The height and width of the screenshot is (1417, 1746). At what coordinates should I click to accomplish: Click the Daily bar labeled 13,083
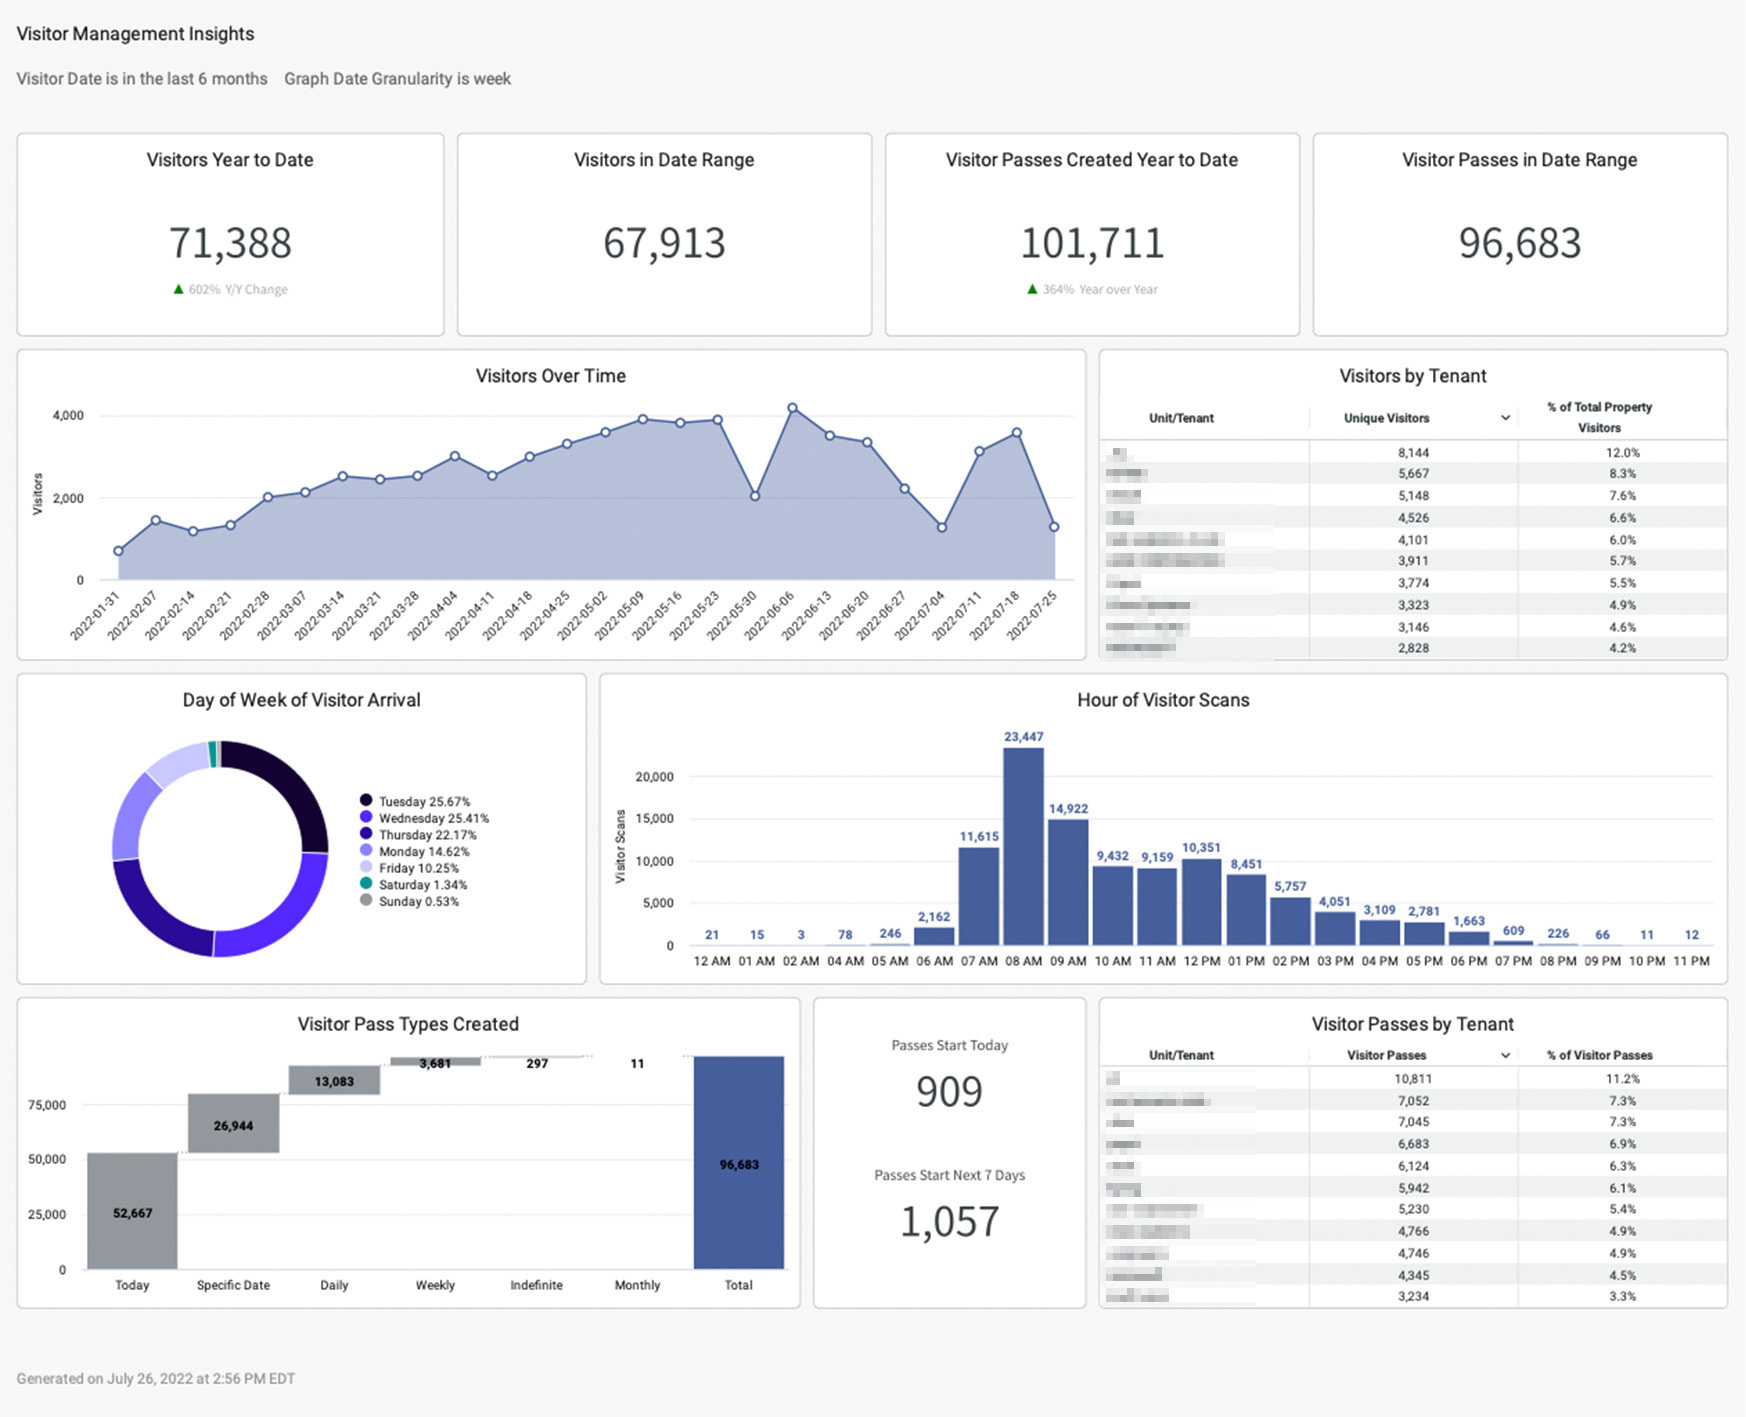(334, 1080)
